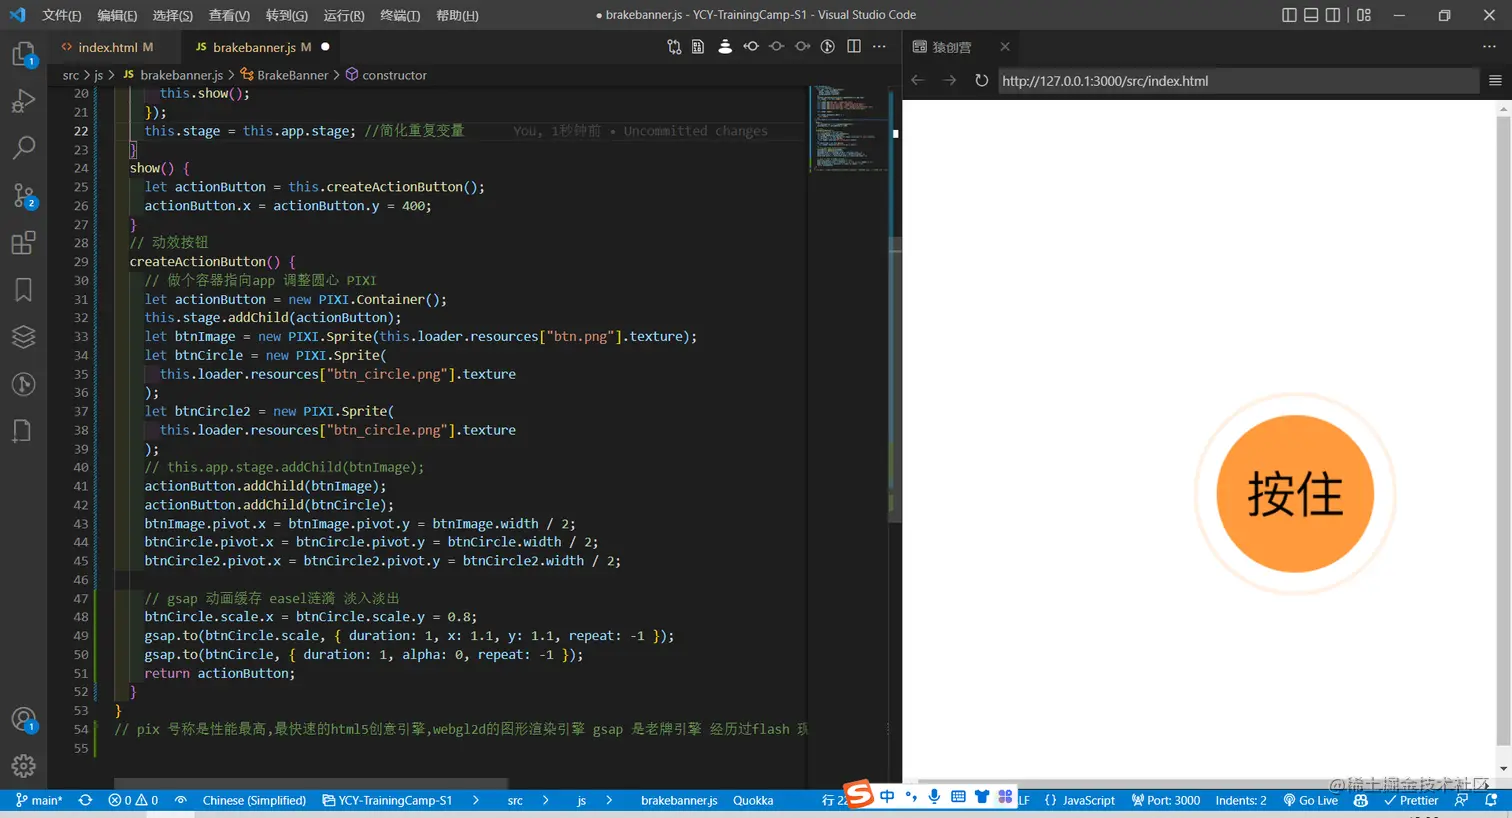Viewport: 1512px width, 818px height.
Task: Open the stacked layers icon view
Action: pos(23,337)
